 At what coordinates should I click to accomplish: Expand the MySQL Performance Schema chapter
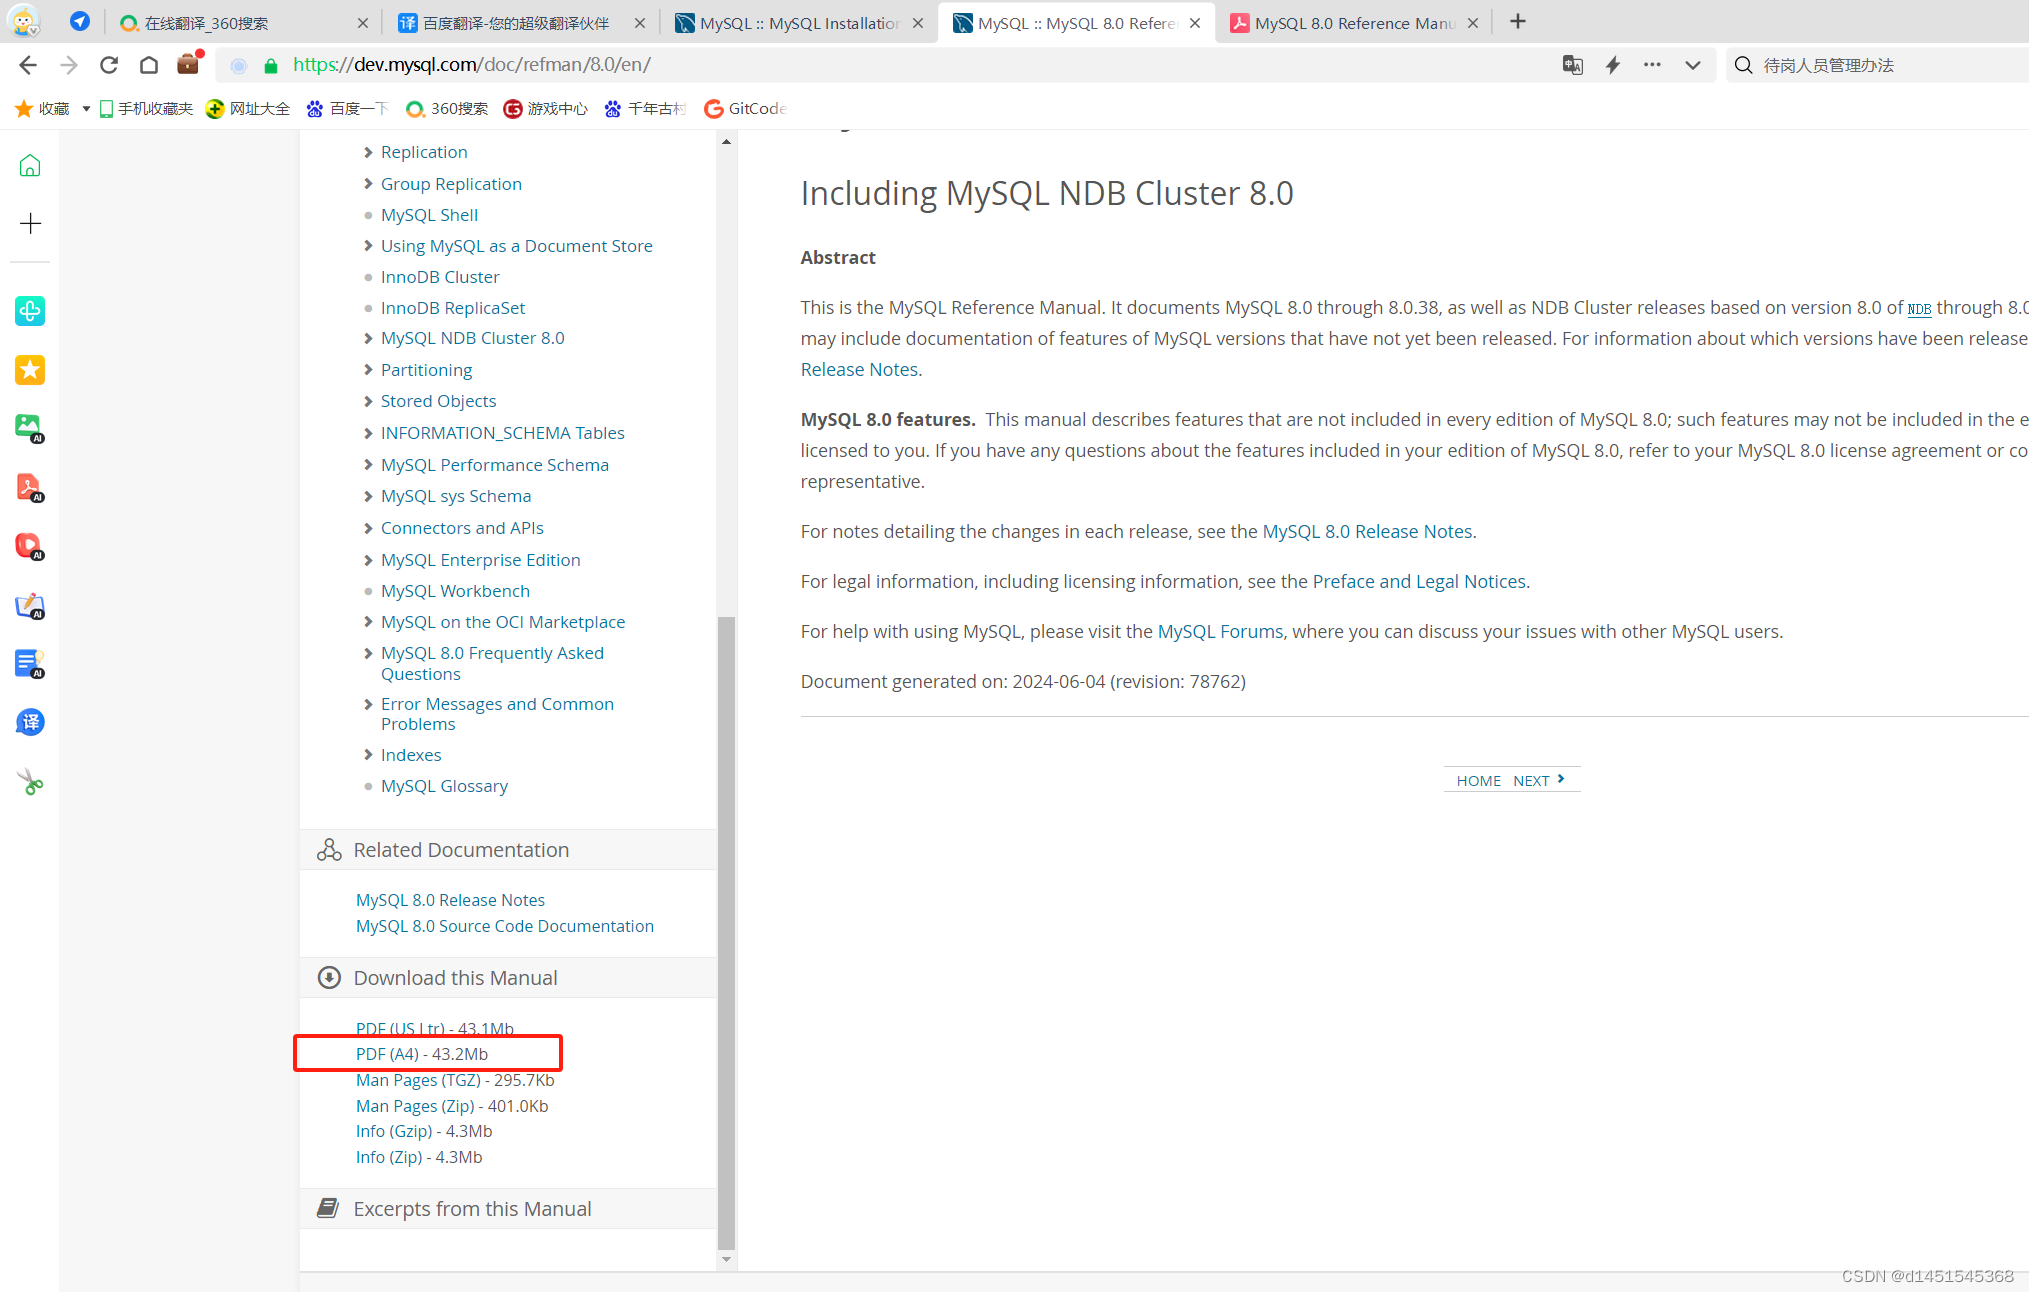[368, 465]
